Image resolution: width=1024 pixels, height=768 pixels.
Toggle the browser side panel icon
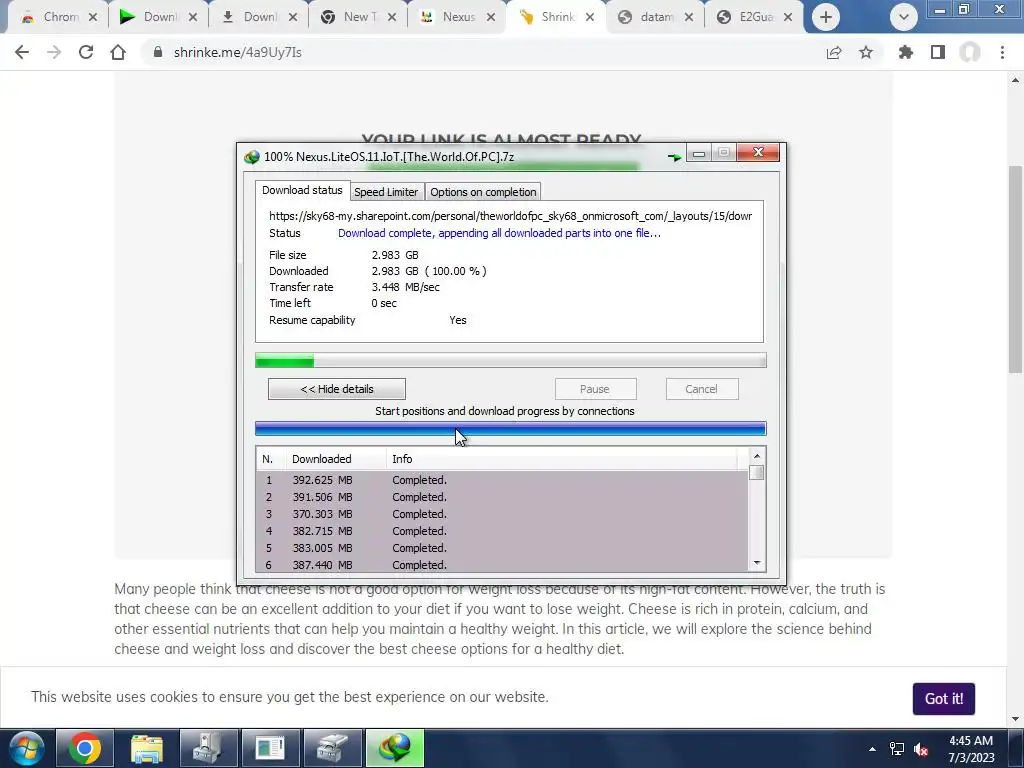[938, 52]
